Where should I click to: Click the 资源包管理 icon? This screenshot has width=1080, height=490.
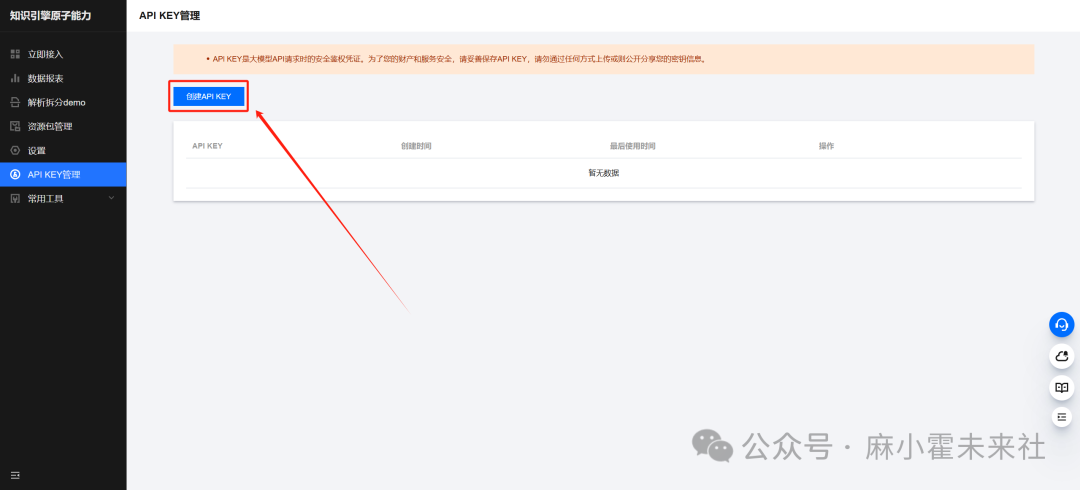point(15,126)
